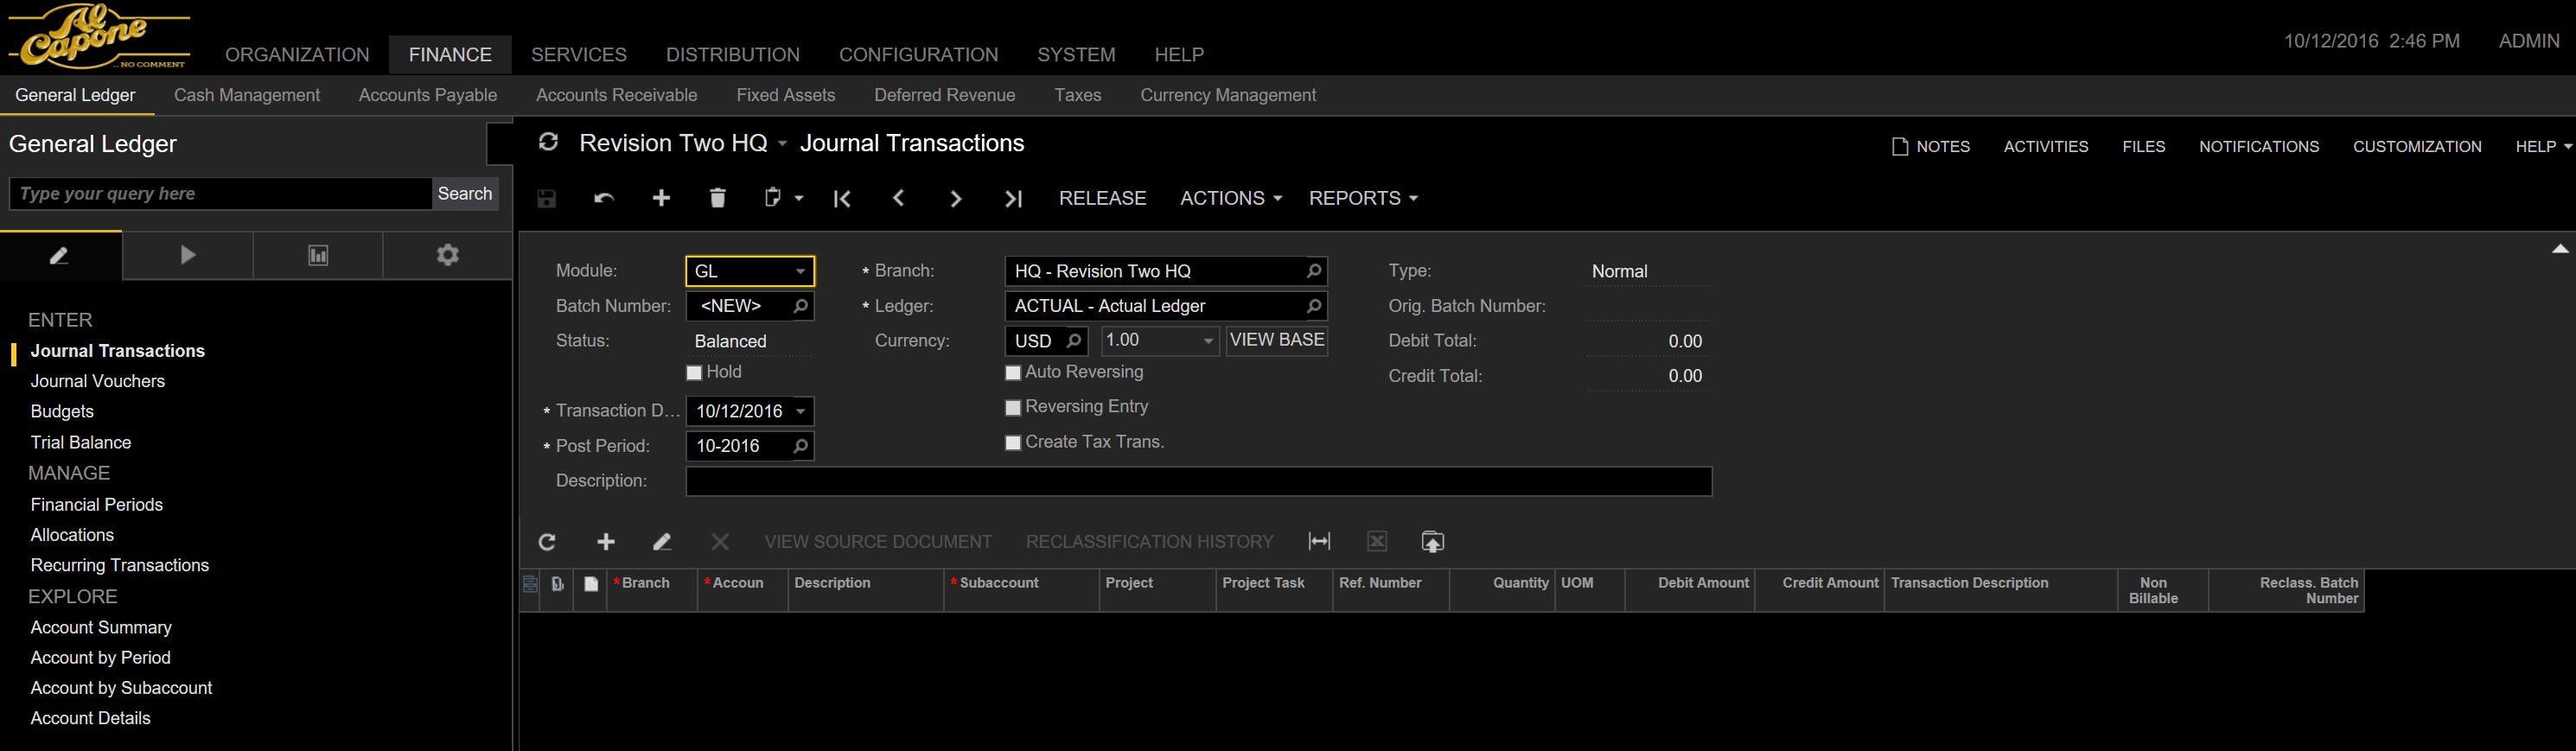Click the Search button in sidebar
This screenshot has height=751, width=2576.
[x=465, y=194]
